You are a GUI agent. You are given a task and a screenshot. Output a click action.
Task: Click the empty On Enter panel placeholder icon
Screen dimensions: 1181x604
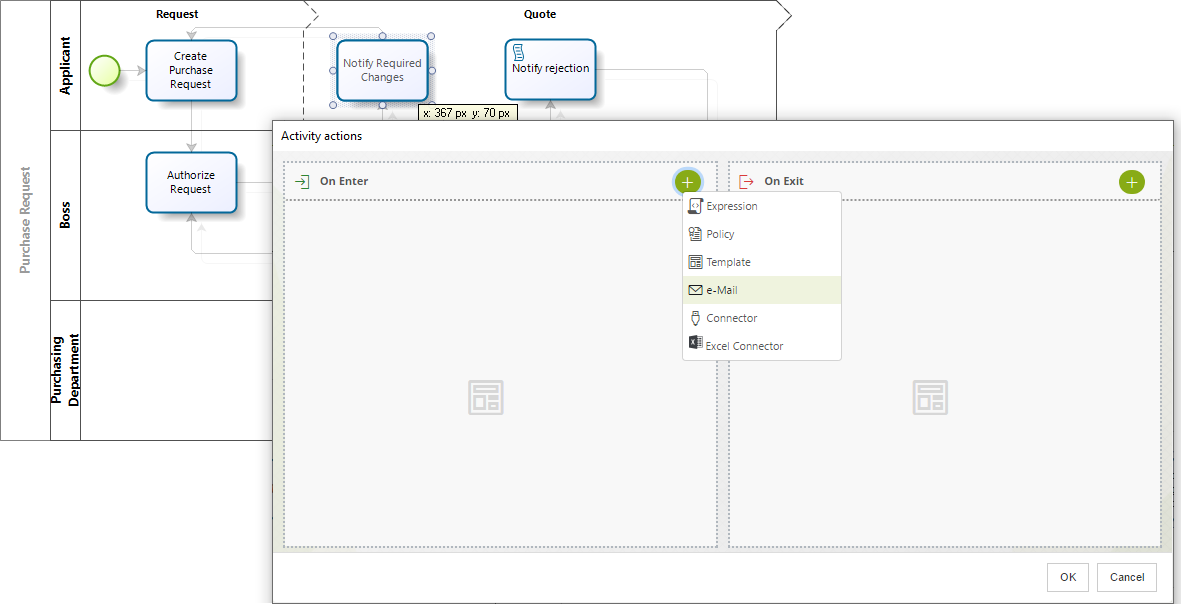point(486,397)
